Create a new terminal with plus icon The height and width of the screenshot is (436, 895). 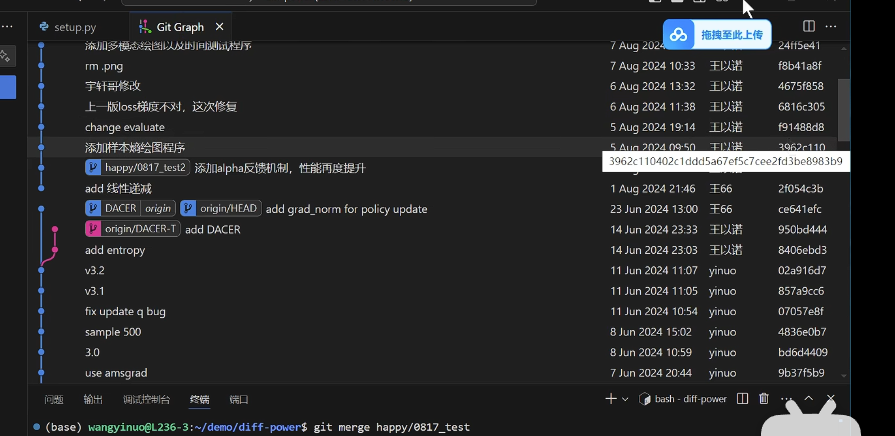[x=611, y=399]
